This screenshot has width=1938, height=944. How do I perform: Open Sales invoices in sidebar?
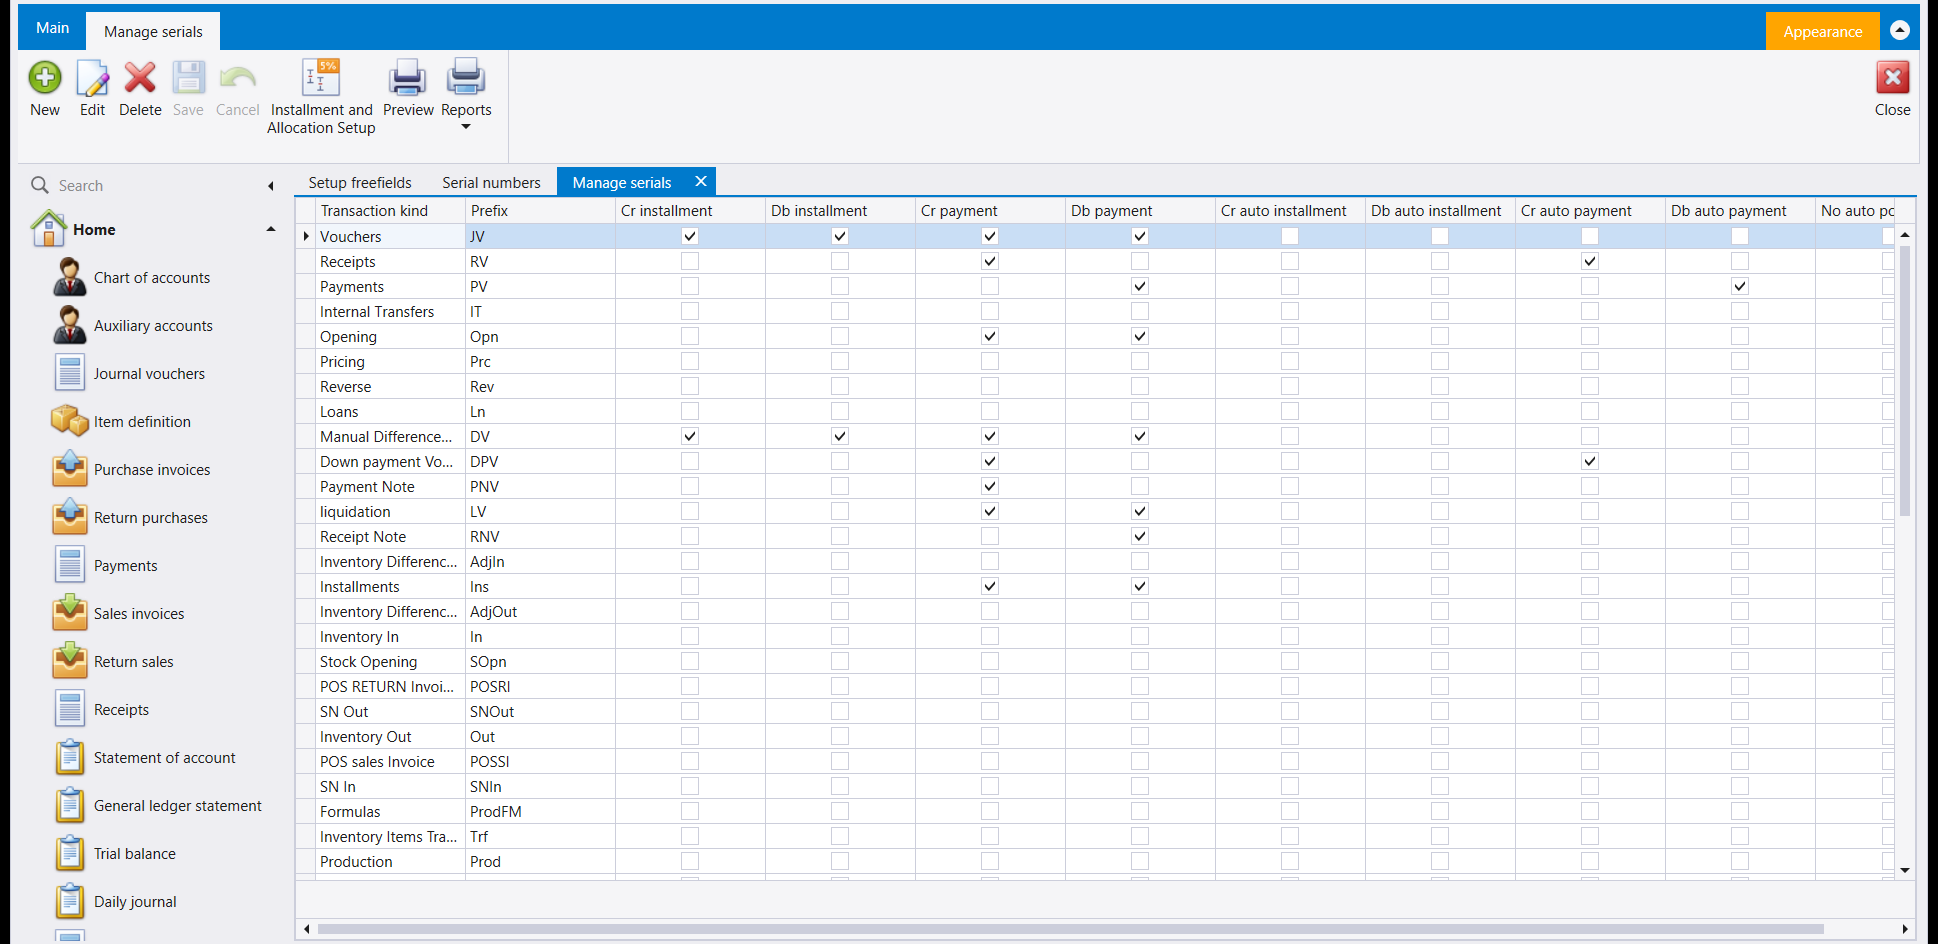[x=139, y=614]
